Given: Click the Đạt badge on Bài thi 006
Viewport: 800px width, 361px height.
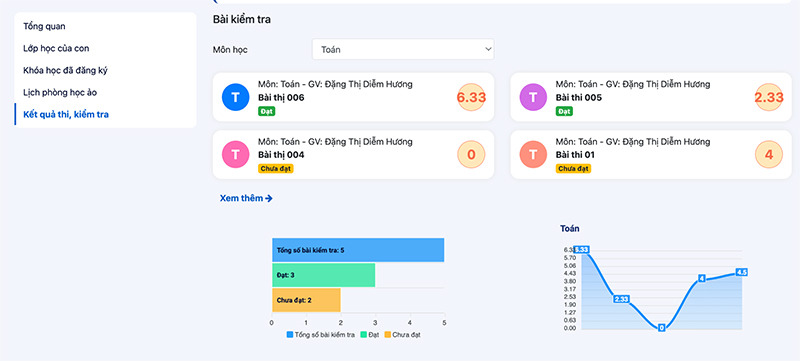Looking at the screenshot, I should 266,111.
